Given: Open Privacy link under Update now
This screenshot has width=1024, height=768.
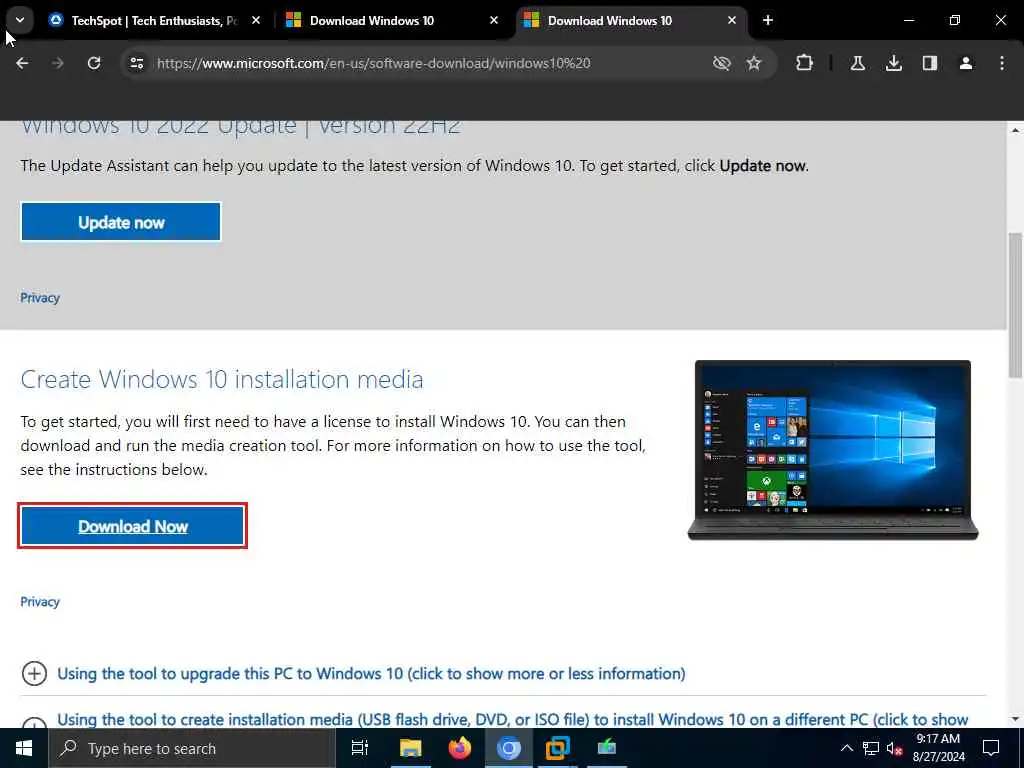Looking at the screenshot, I should click(x=40, y=298).
